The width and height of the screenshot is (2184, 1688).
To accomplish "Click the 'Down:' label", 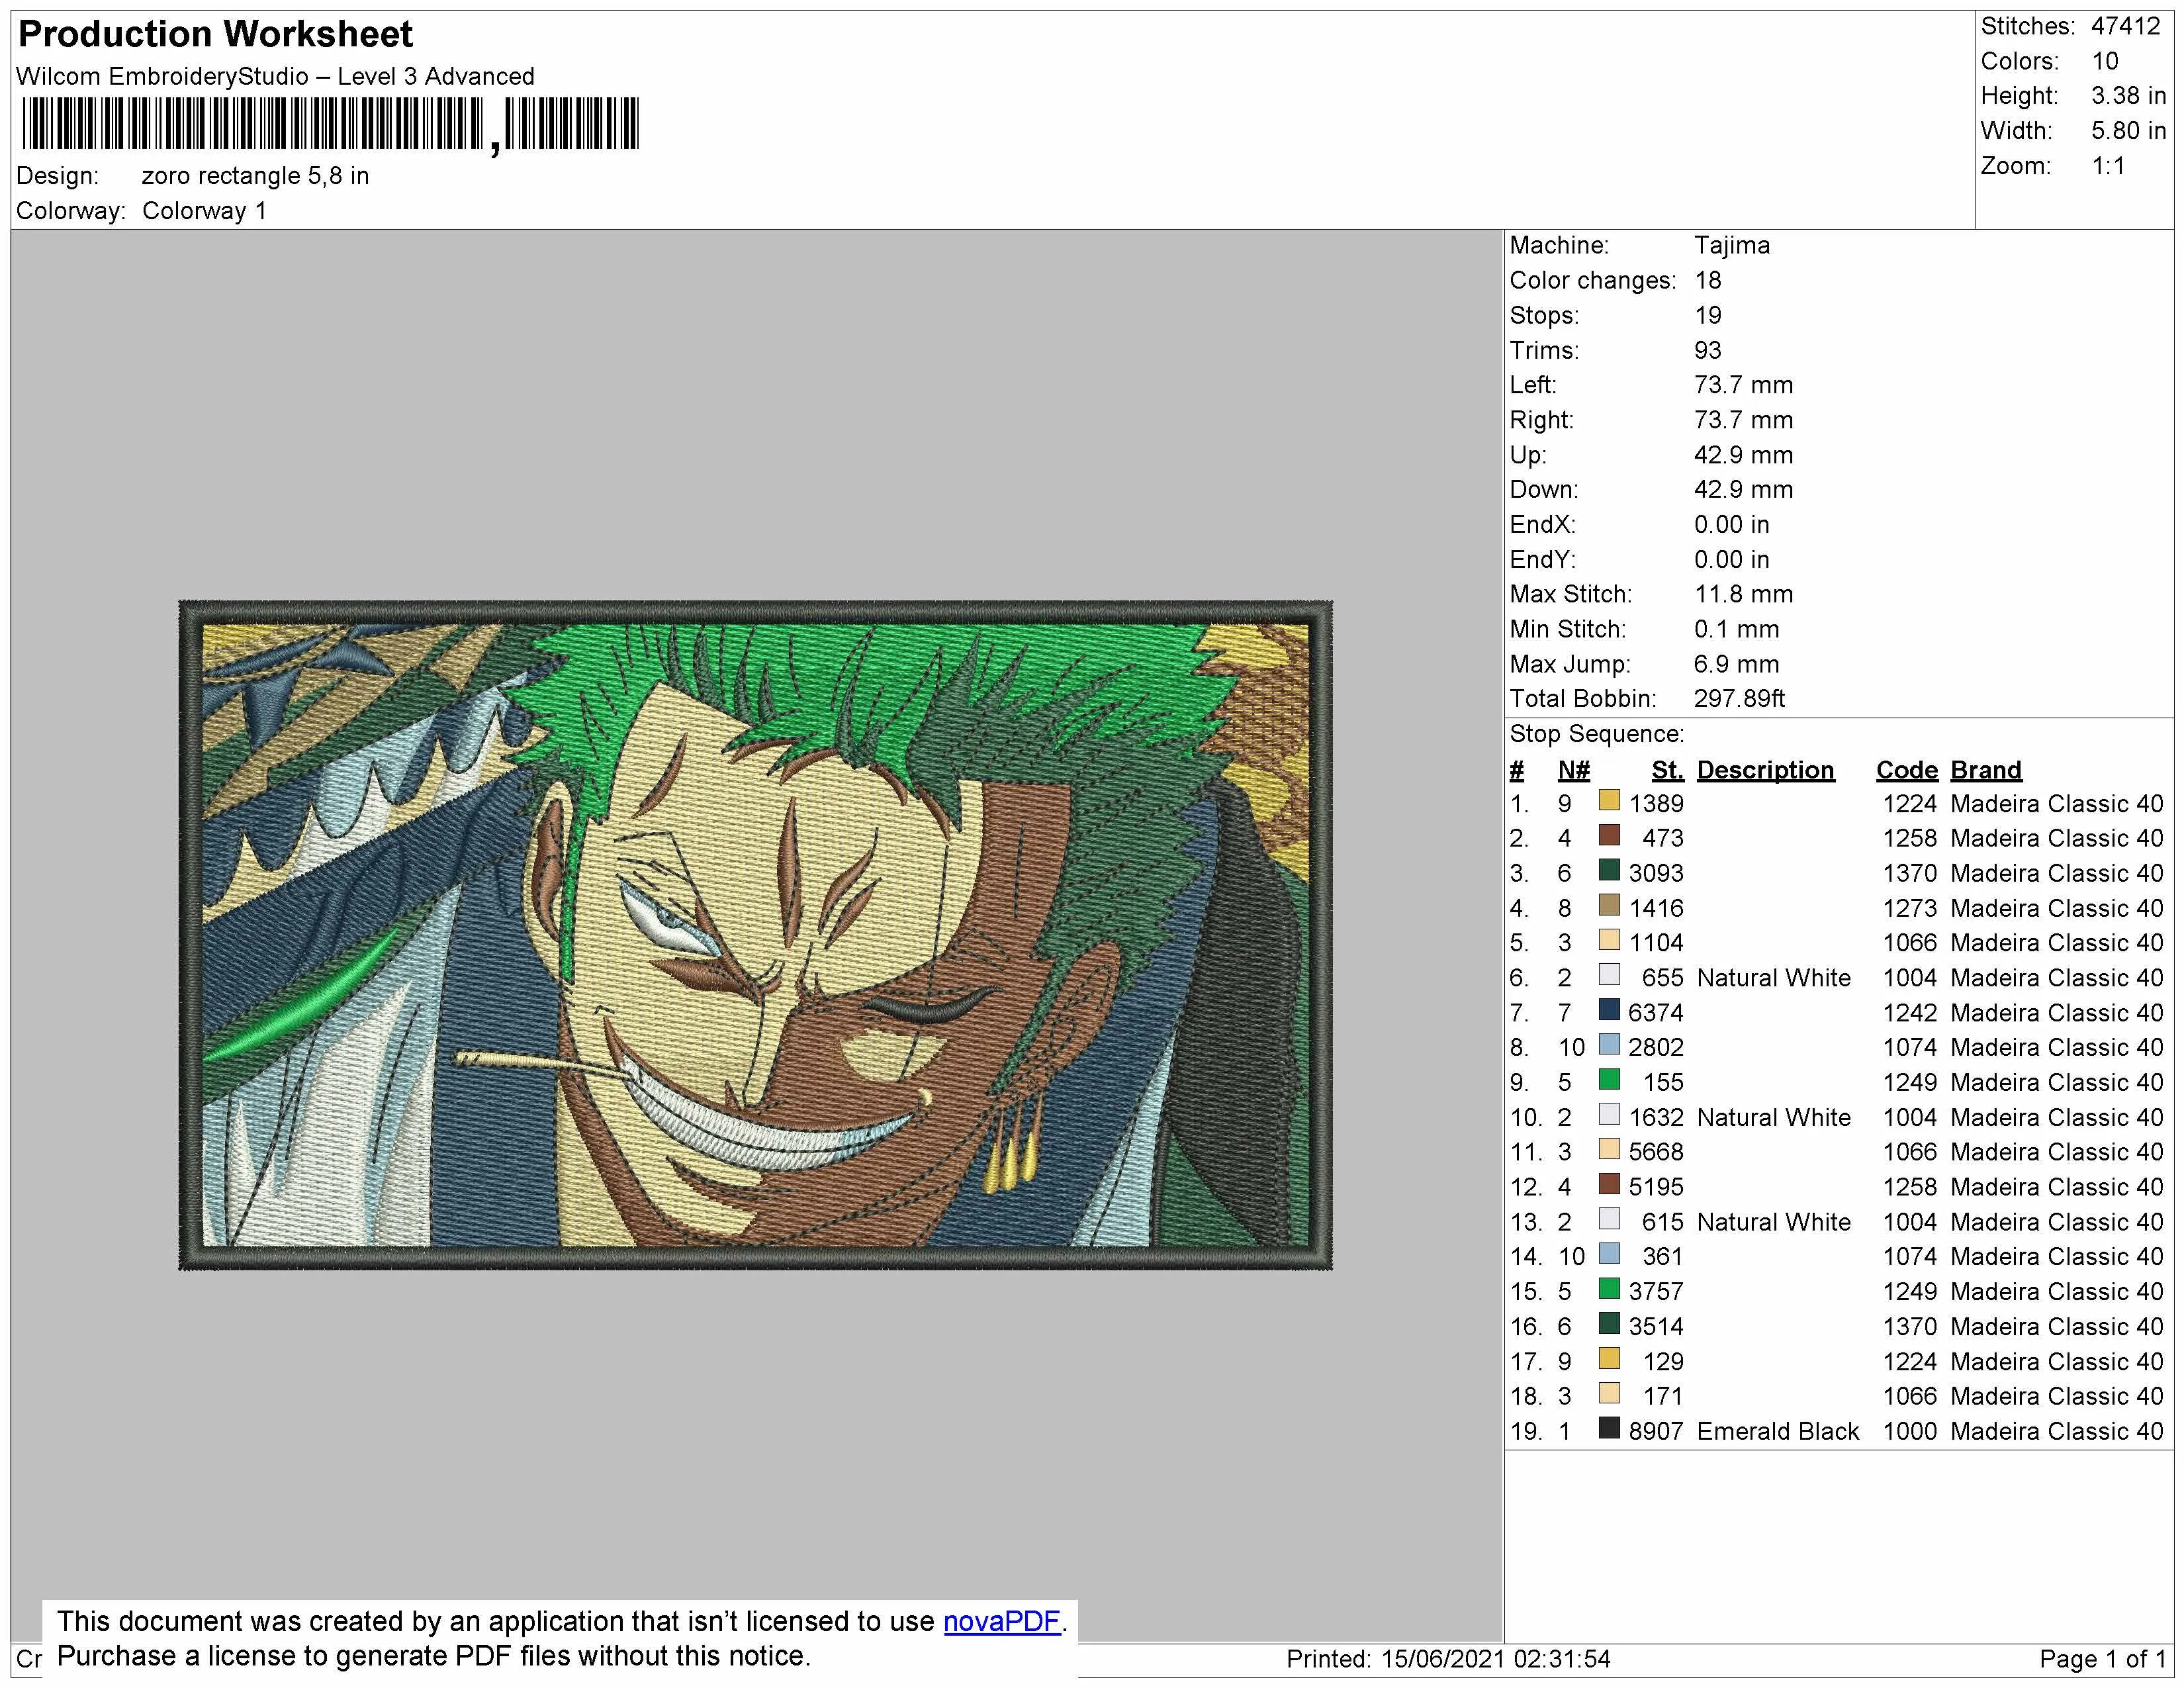I will point(1544,490).
